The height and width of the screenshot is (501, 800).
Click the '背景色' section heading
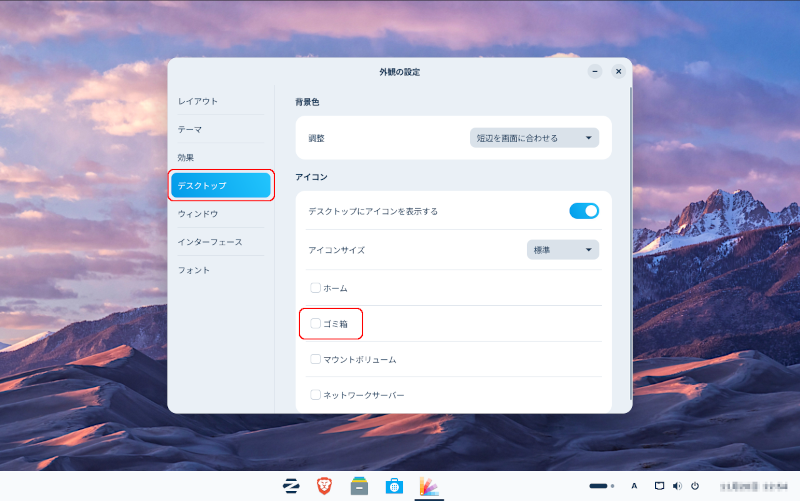[307, 102]
